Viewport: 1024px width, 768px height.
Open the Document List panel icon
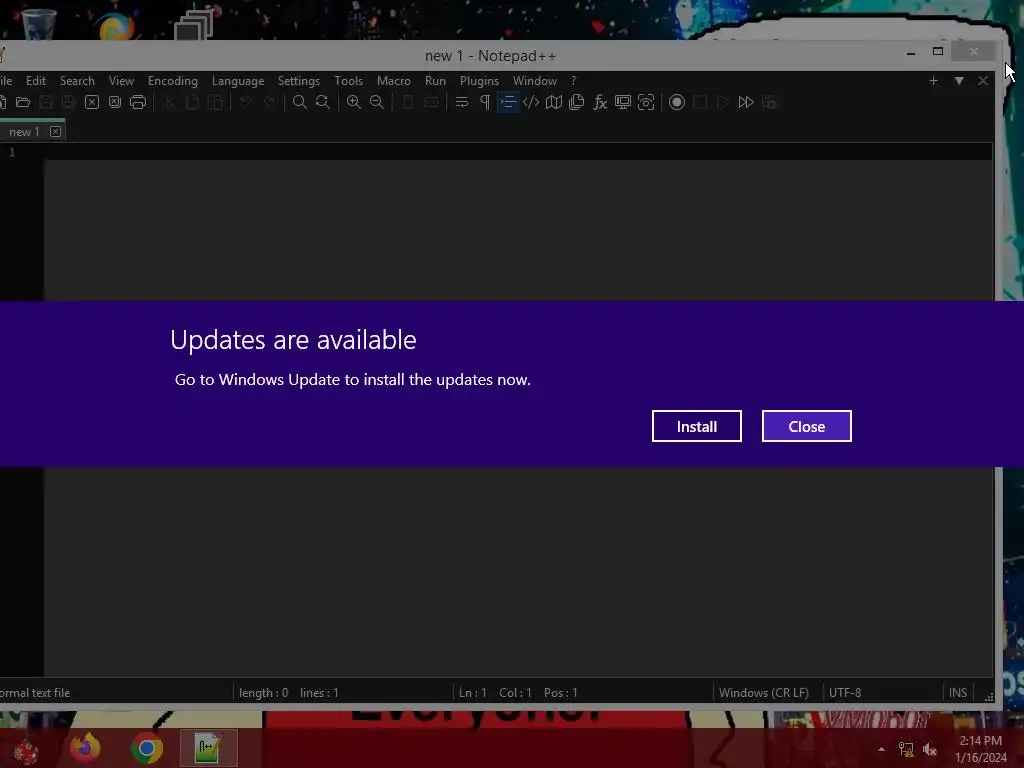[577, 102]
